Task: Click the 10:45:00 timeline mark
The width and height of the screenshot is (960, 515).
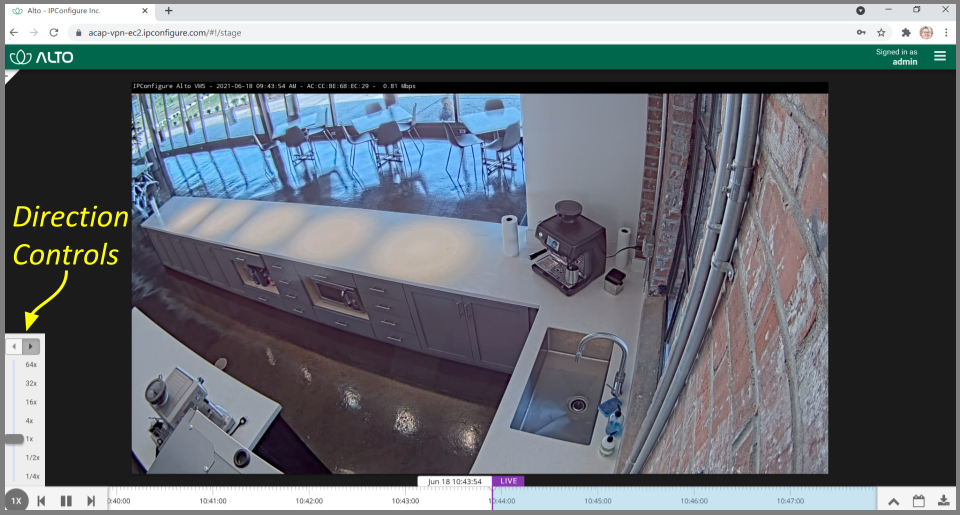Action: pos(598,501)
